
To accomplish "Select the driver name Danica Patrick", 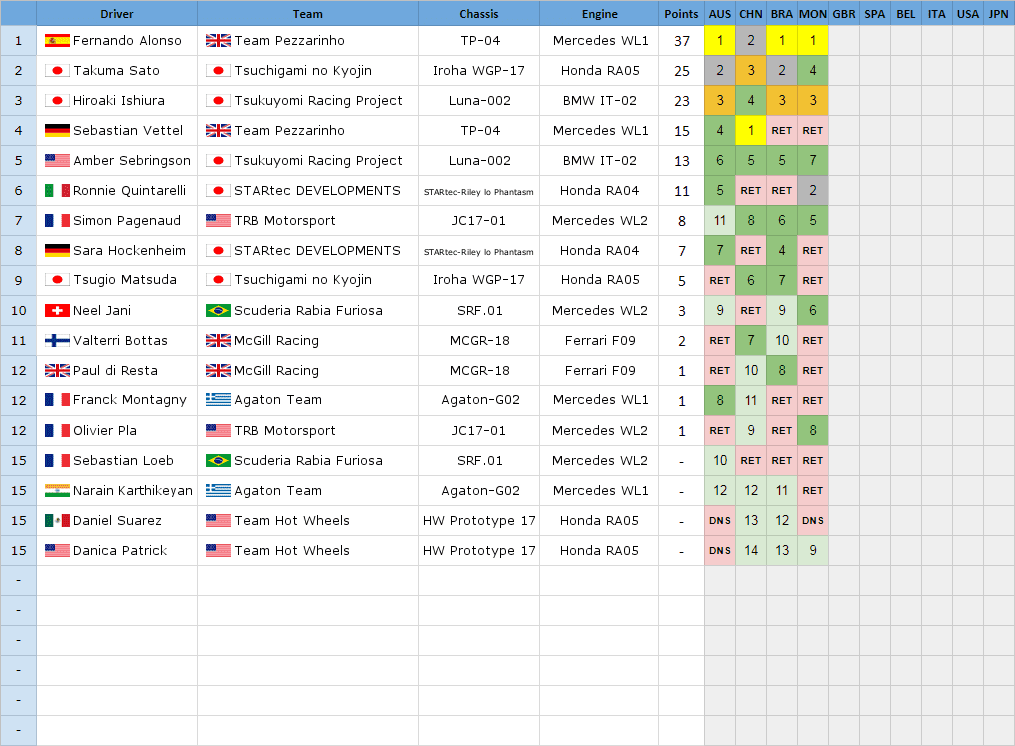I will click(x=120, y=550).
